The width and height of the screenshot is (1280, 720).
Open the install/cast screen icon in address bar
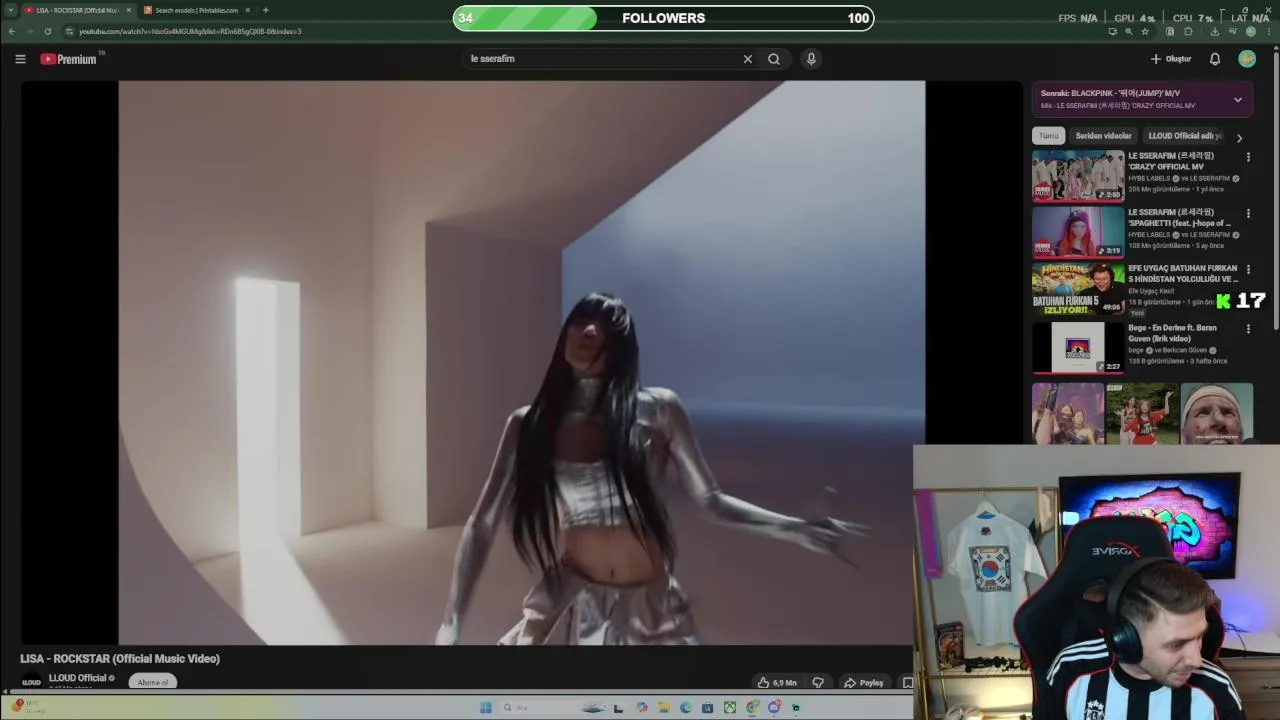(1113, 31)
